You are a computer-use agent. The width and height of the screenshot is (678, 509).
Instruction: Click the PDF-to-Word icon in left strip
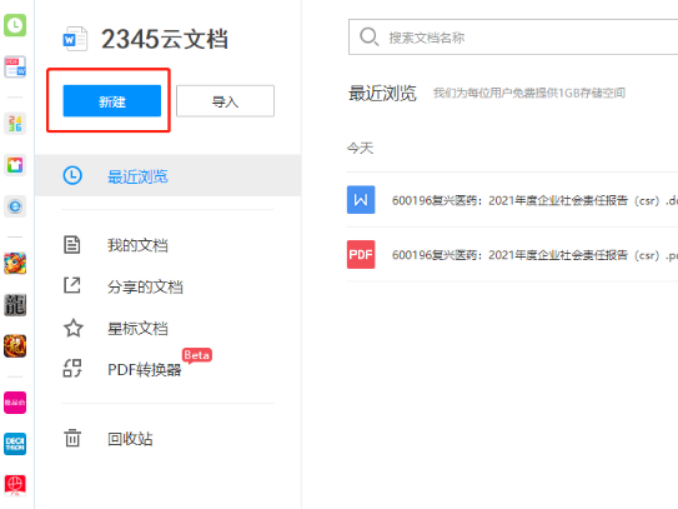(x=15, y=67)
